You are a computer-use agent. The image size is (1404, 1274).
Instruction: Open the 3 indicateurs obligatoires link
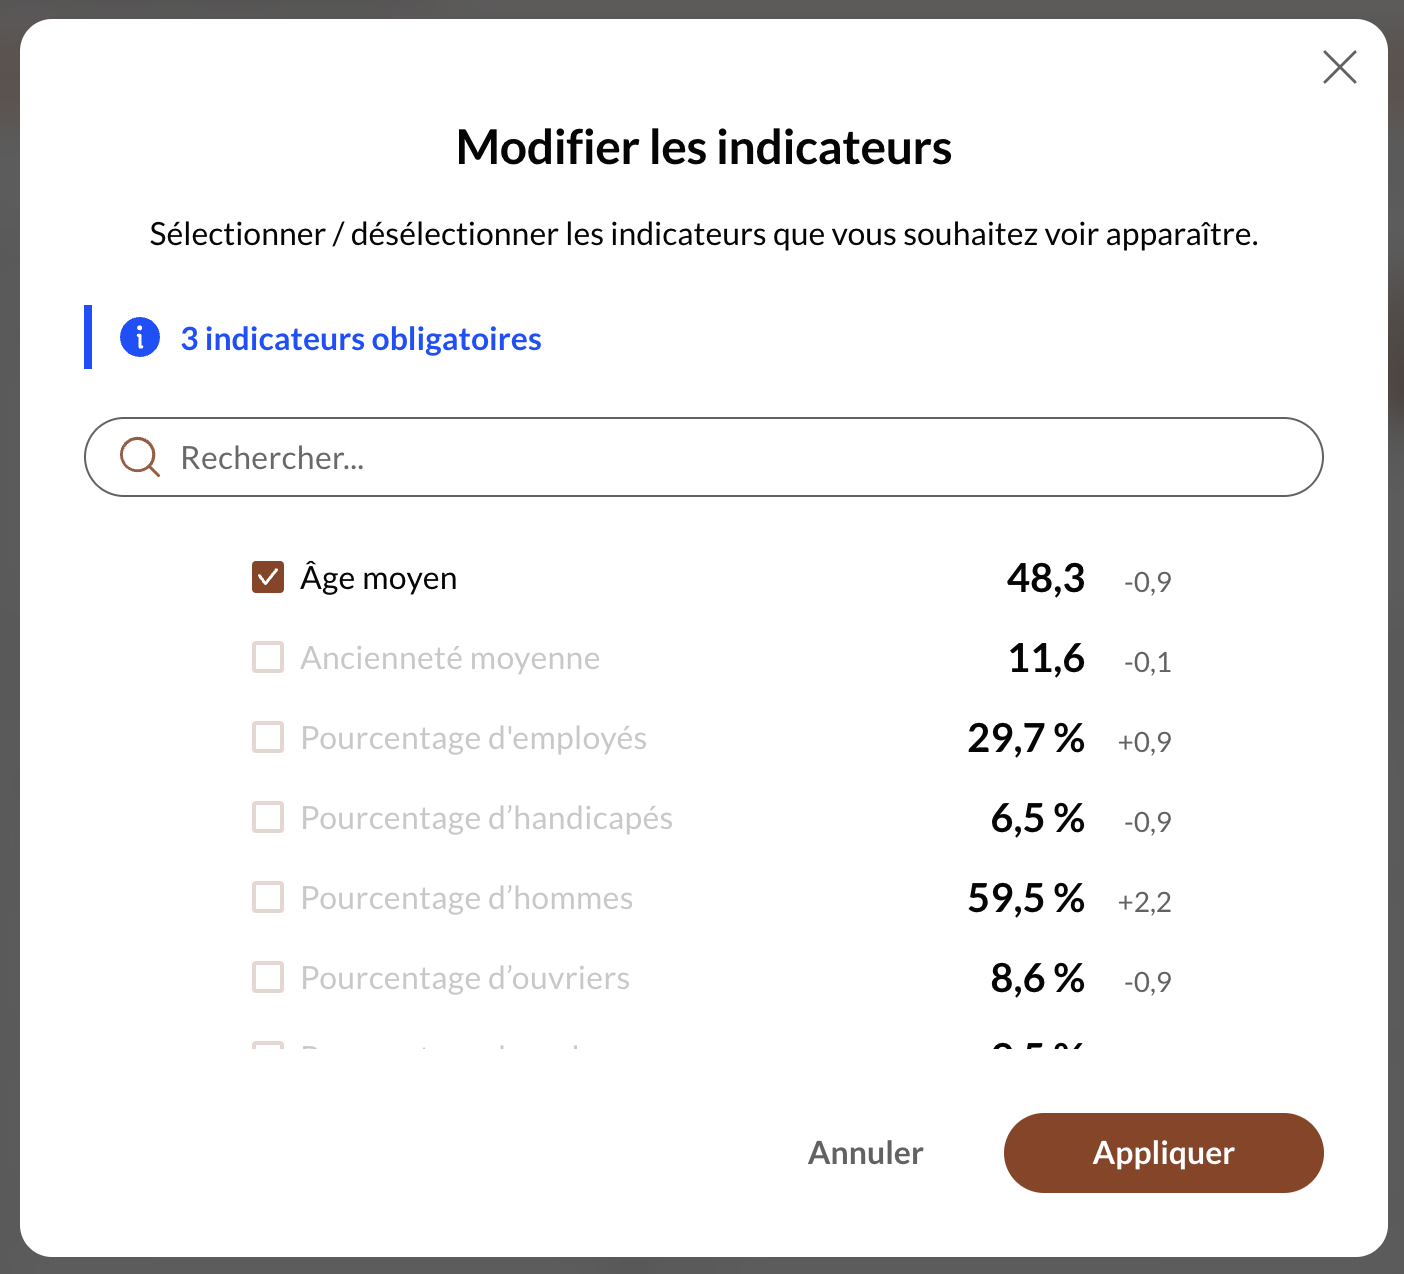(x=361, y=339)
